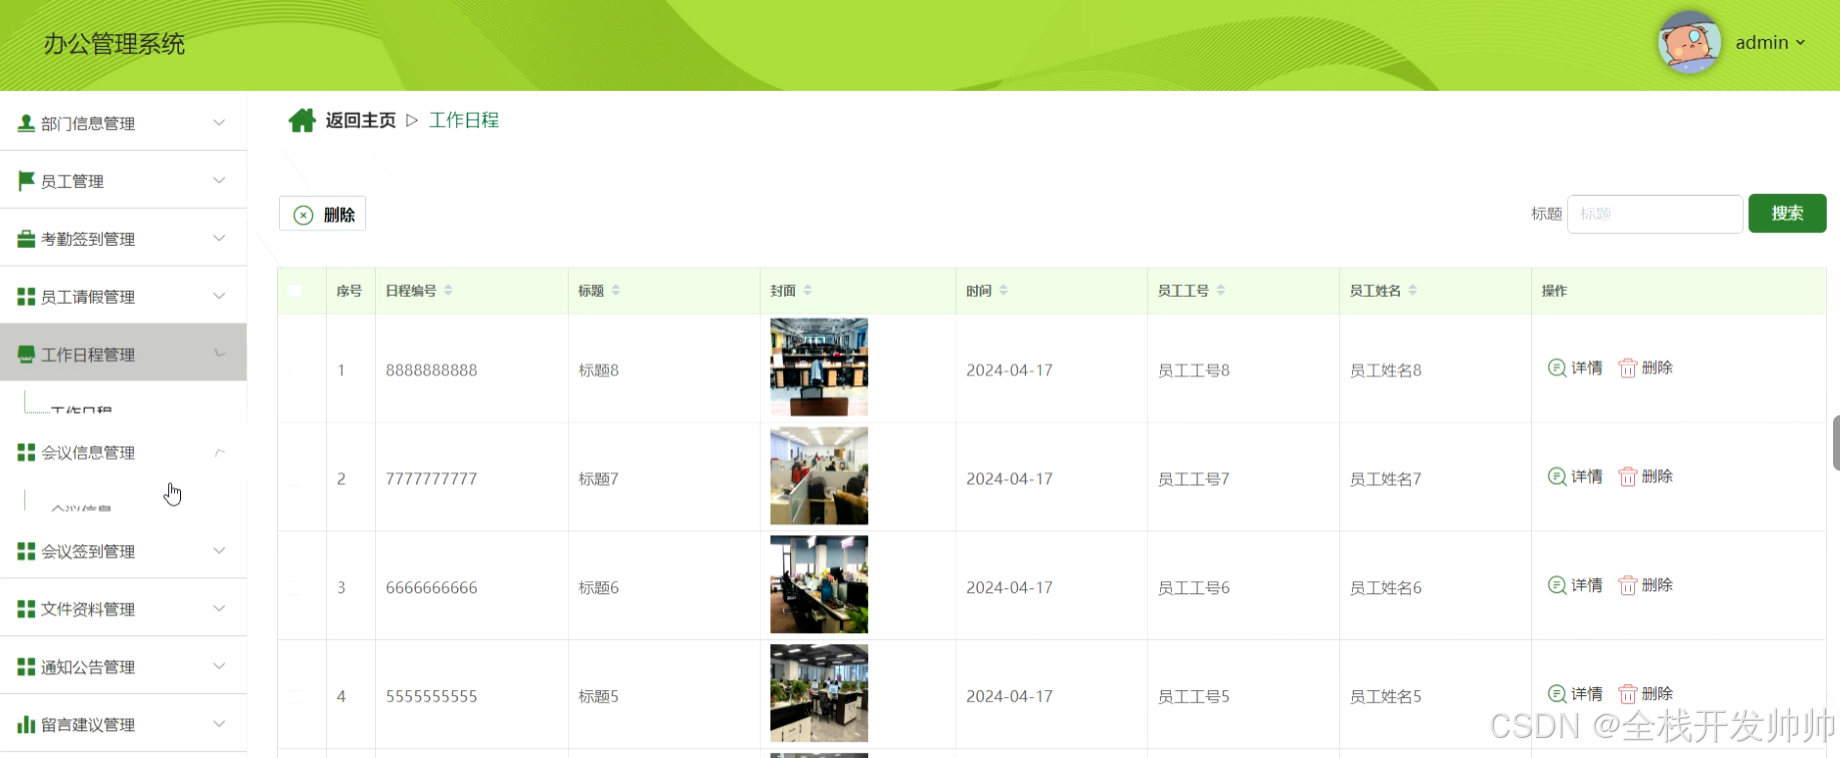Click the 会议签到管理 grid icon
The width and height of the screenshot is (1840, 758).
(26, 551)
